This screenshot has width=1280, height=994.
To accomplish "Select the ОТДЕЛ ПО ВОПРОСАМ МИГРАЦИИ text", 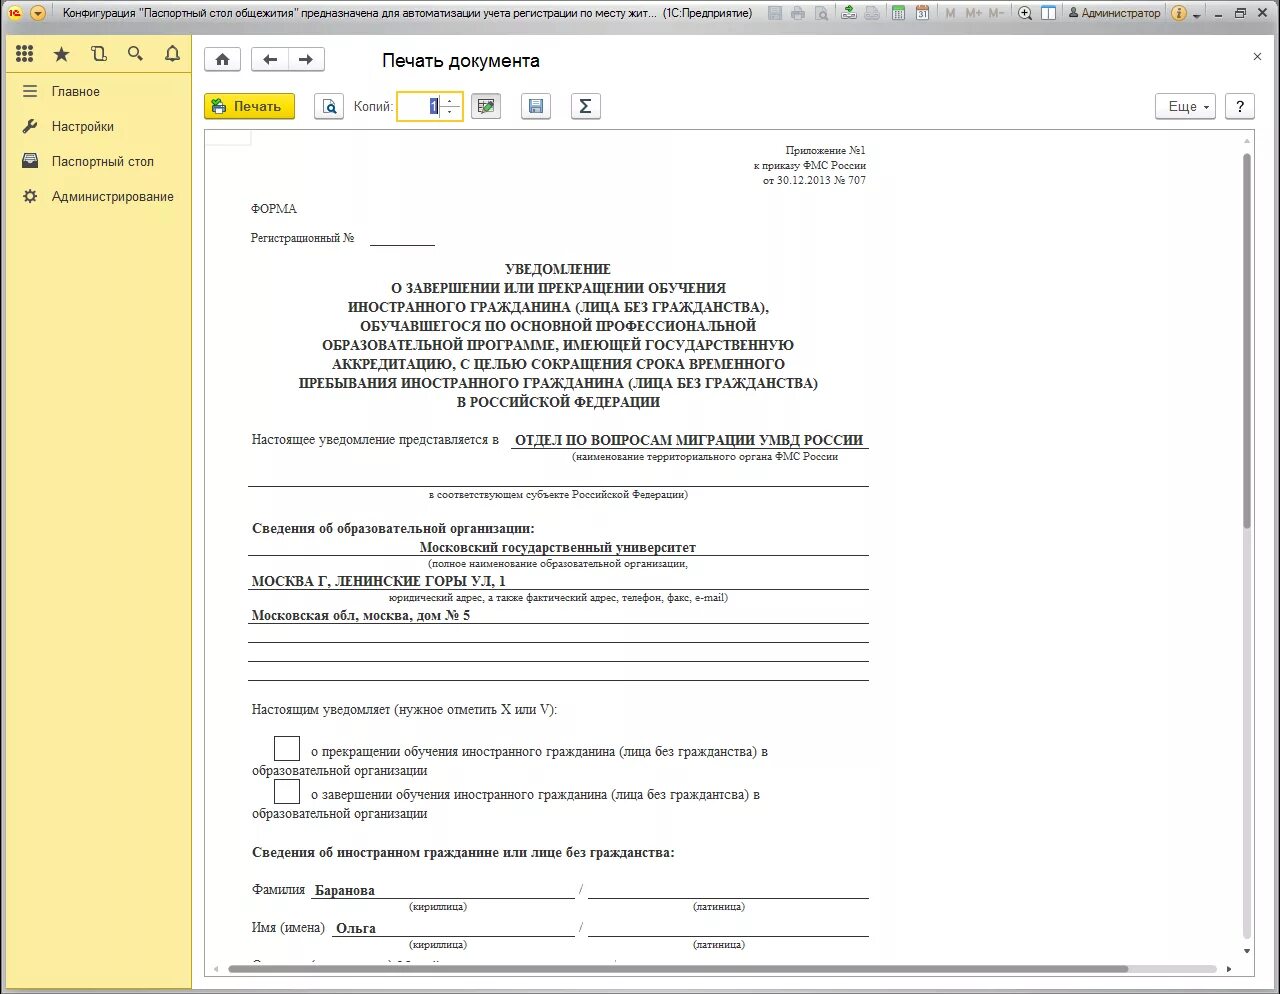I will (689, 440).
